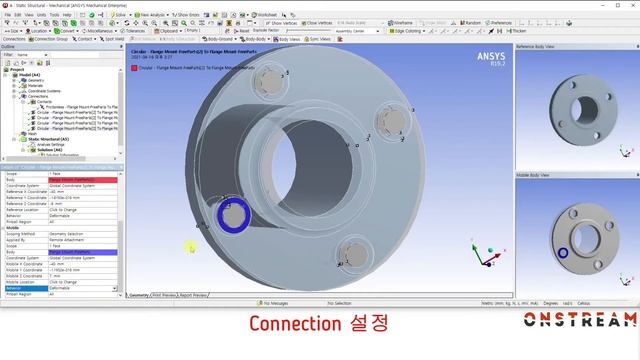This screenshot has height=360, width=640.
Task: Click the Tolerances icon
Action: coord(122,31)
